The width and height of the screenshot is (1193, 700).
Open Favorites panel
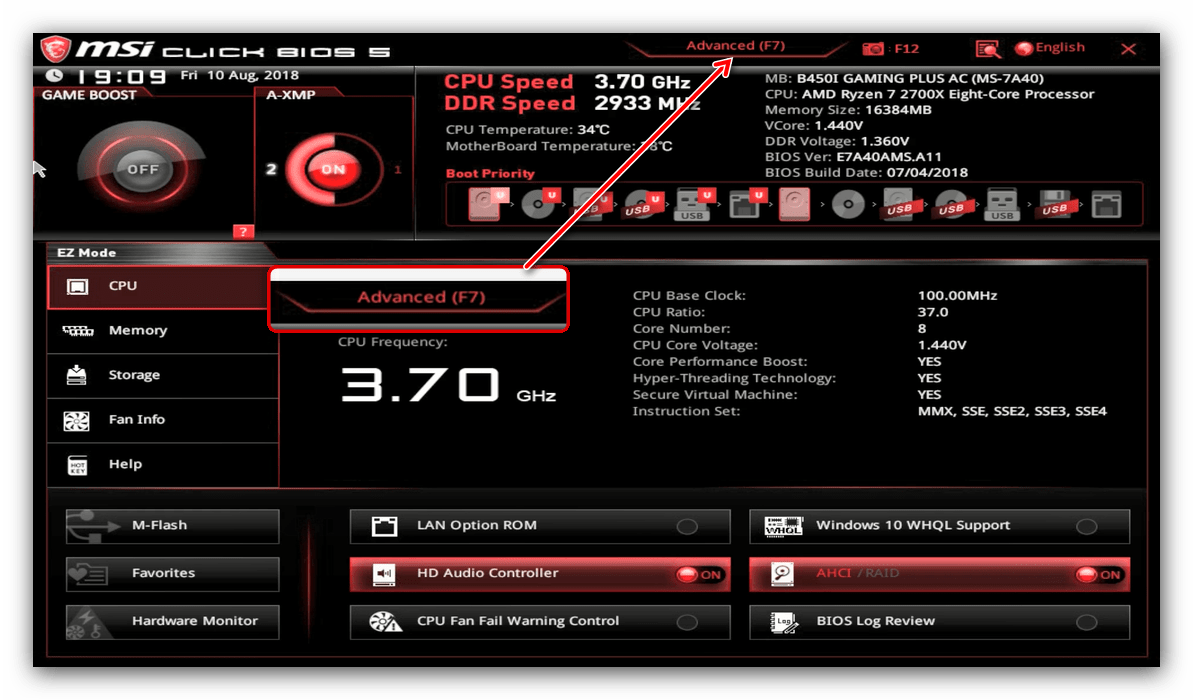(x=172, y=574)
